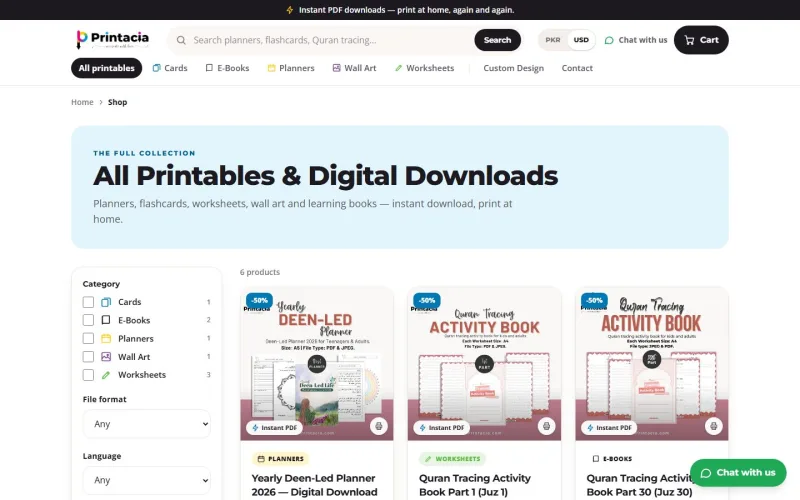Click the E-Books icon in Category filter
The height and width of the screenshot is (500, 800).
(x=106, y=320)
